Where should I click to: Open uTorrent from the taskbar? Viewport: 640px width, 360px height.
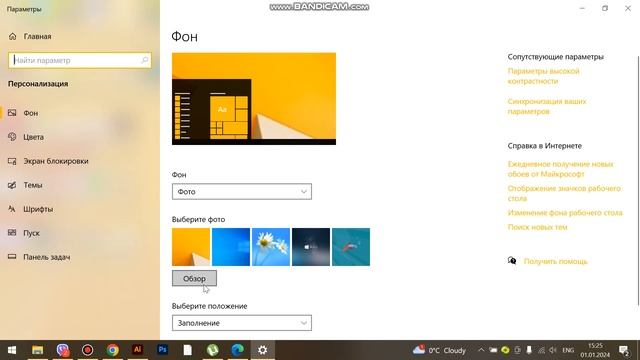tap(213, 350)
